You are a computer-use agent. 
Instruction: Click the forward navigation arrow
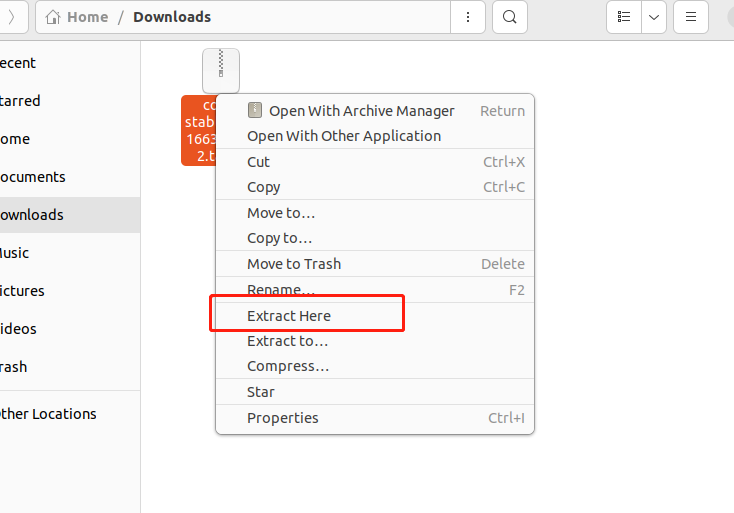coord(11,17)
